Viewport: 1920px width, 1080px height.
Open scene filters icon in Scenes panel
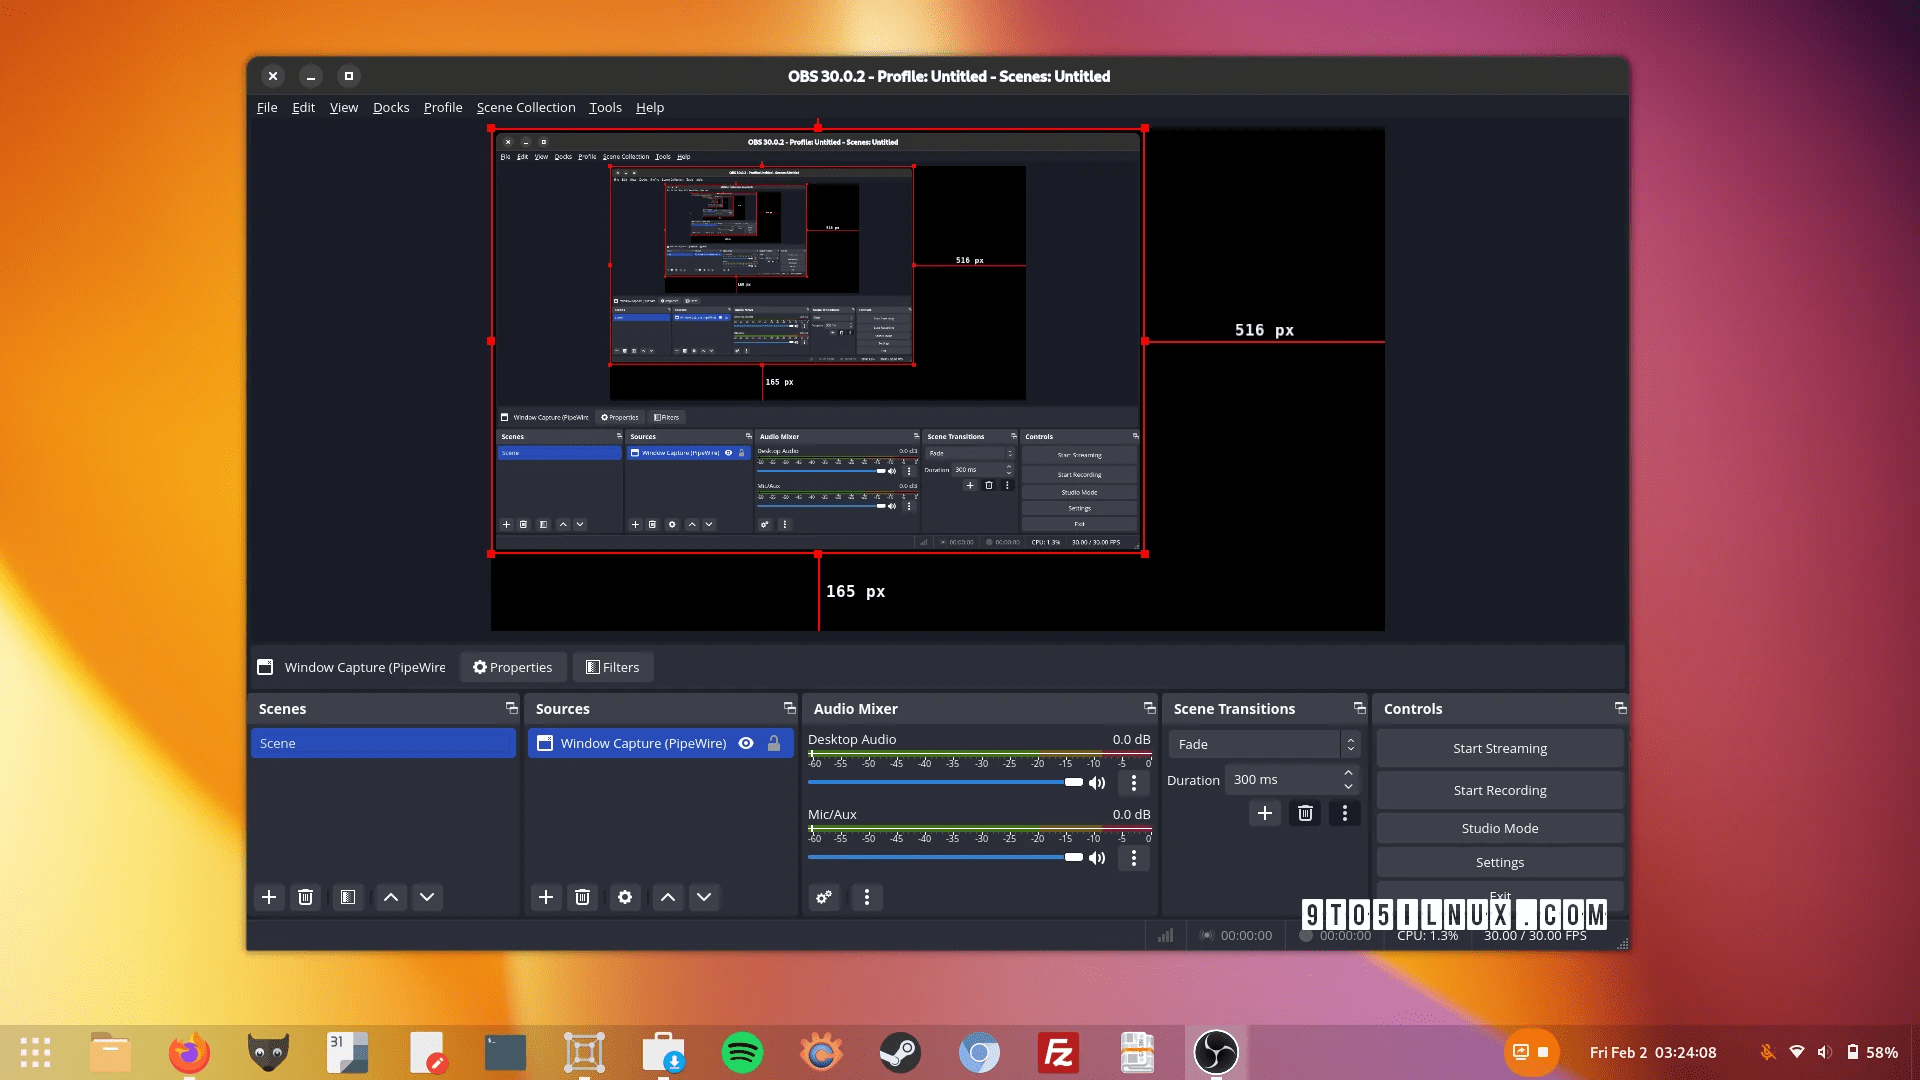click(348, 897)
